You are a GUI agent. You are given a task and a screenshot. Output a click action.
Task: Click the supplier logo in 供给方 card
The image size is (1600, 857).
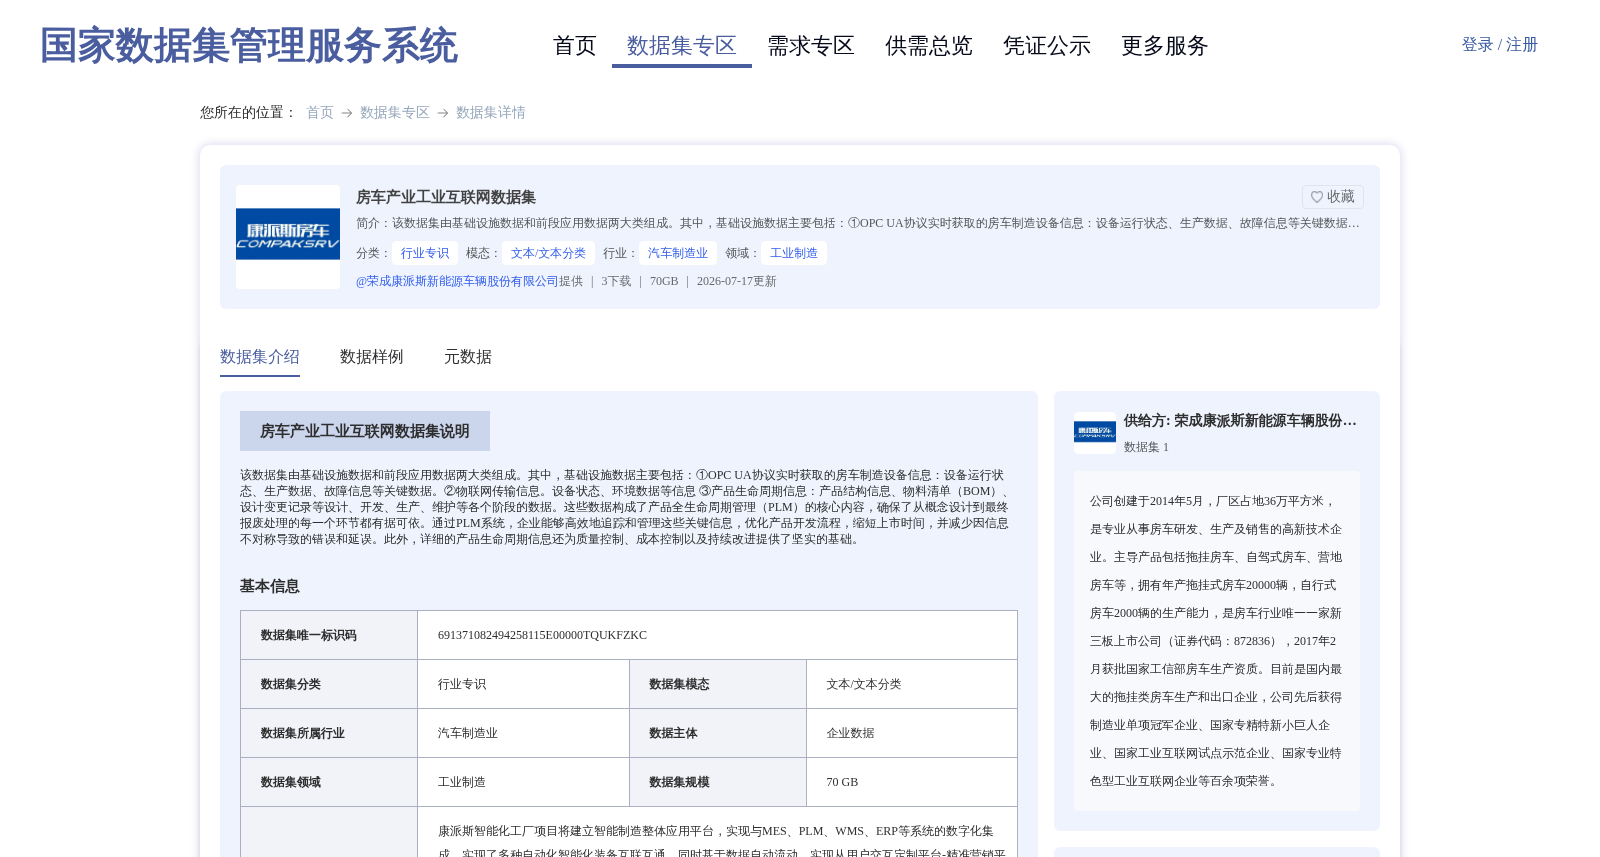(x=1095, y=433)
